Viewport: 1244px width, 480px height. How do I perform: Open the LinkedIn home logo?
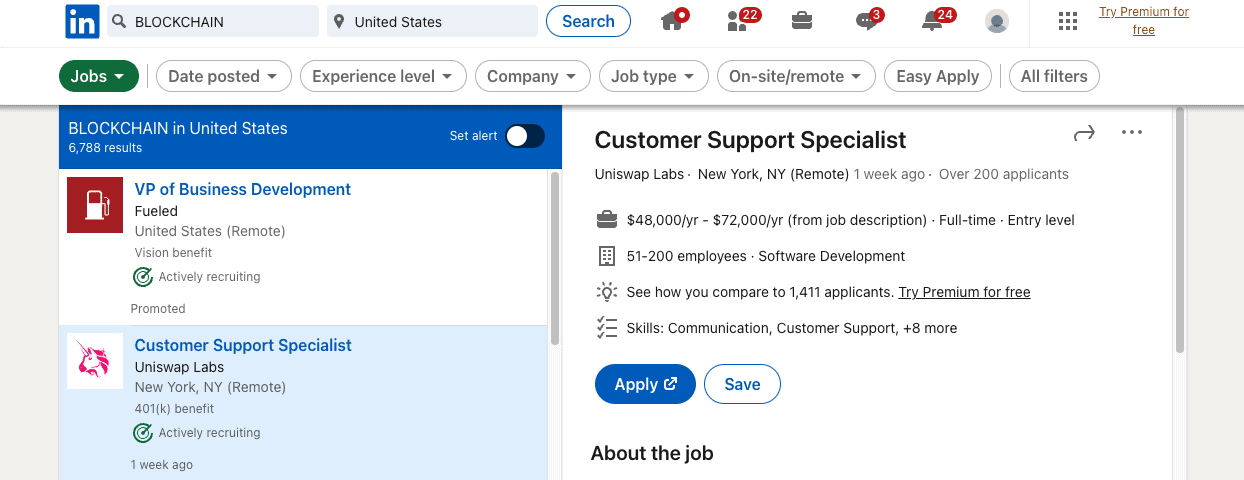(x=82, y=21)
